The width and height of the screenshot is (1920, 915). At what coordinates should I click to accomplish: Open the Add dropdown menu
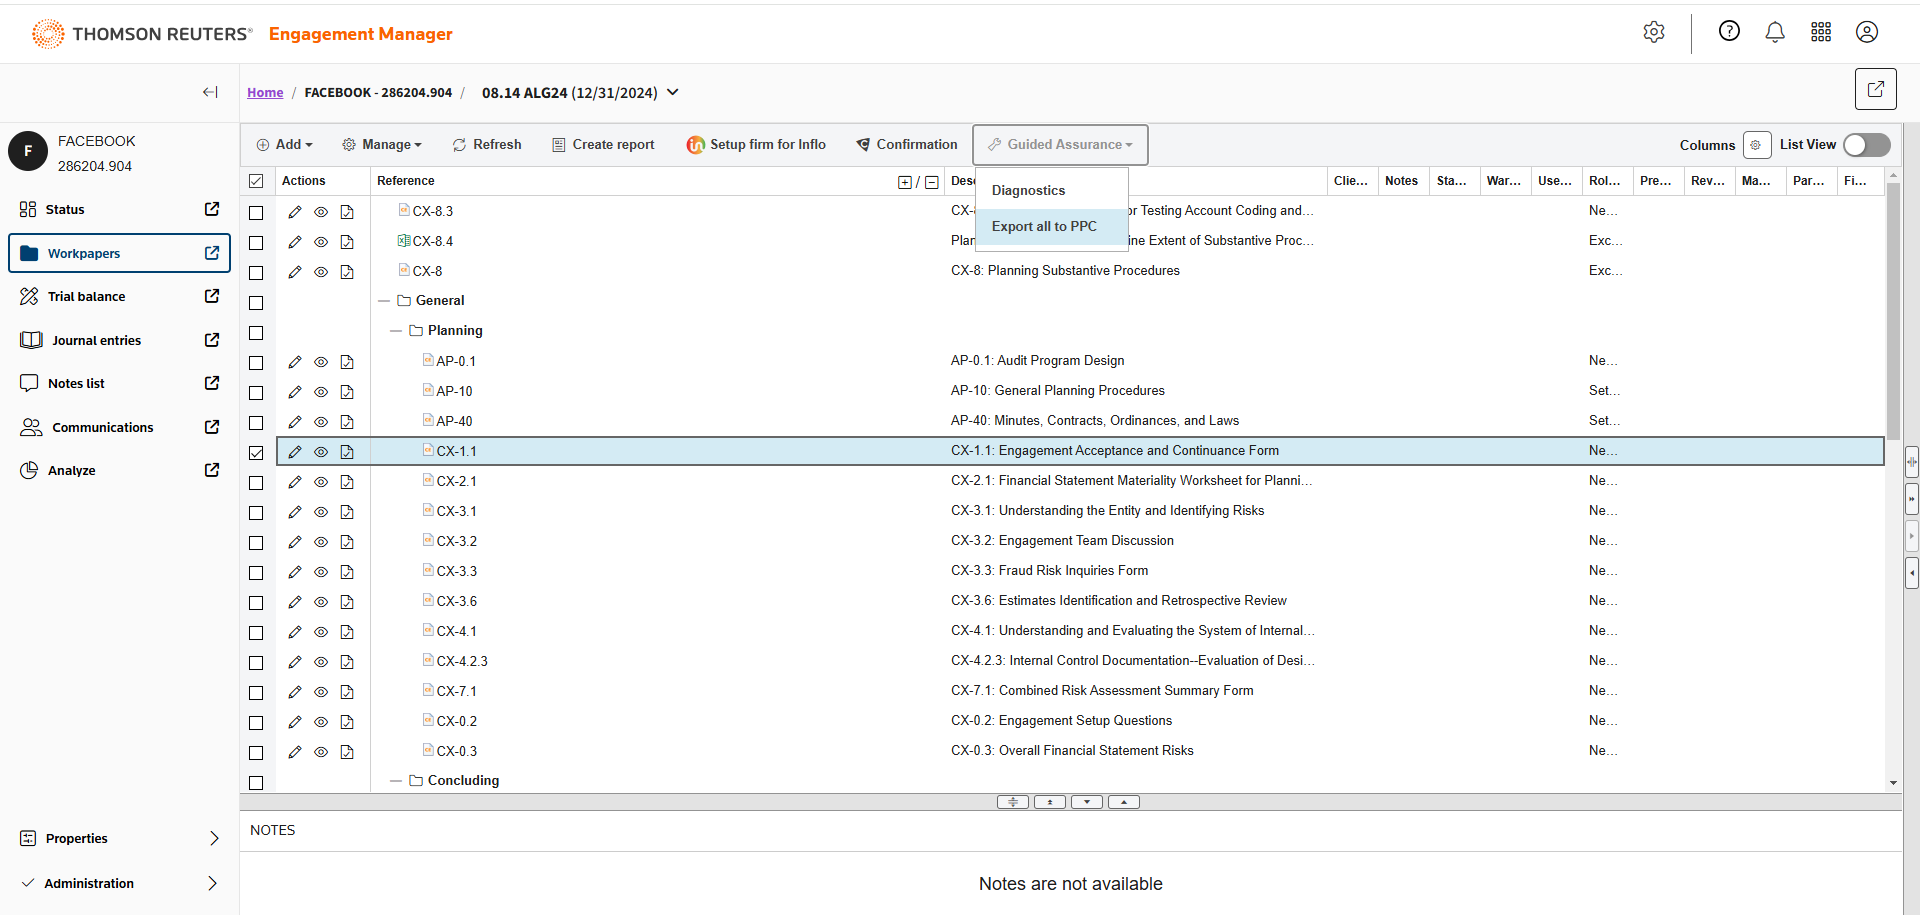(x=285, y=145)
